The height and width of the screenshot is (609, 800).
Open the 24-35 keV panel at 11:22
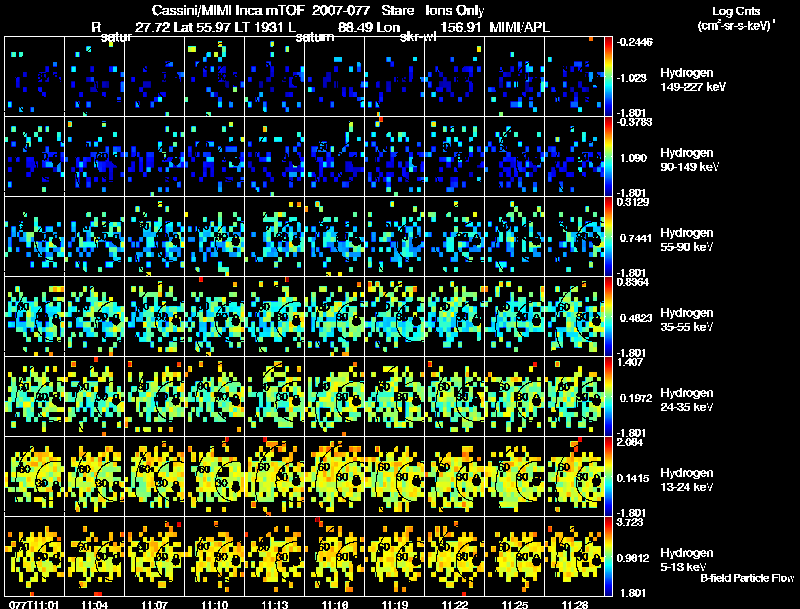pos(455,396)
